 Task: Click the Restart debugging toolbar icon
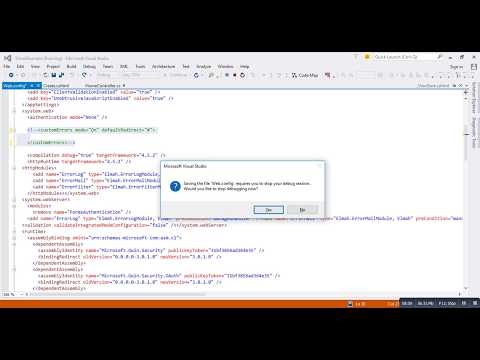click(243, 75)
